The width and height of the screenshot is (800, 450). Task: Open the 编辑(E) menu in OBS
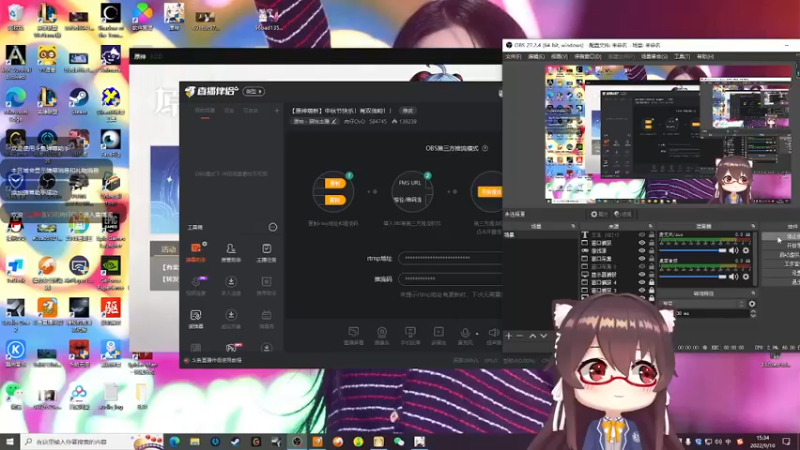coord(536,57)
